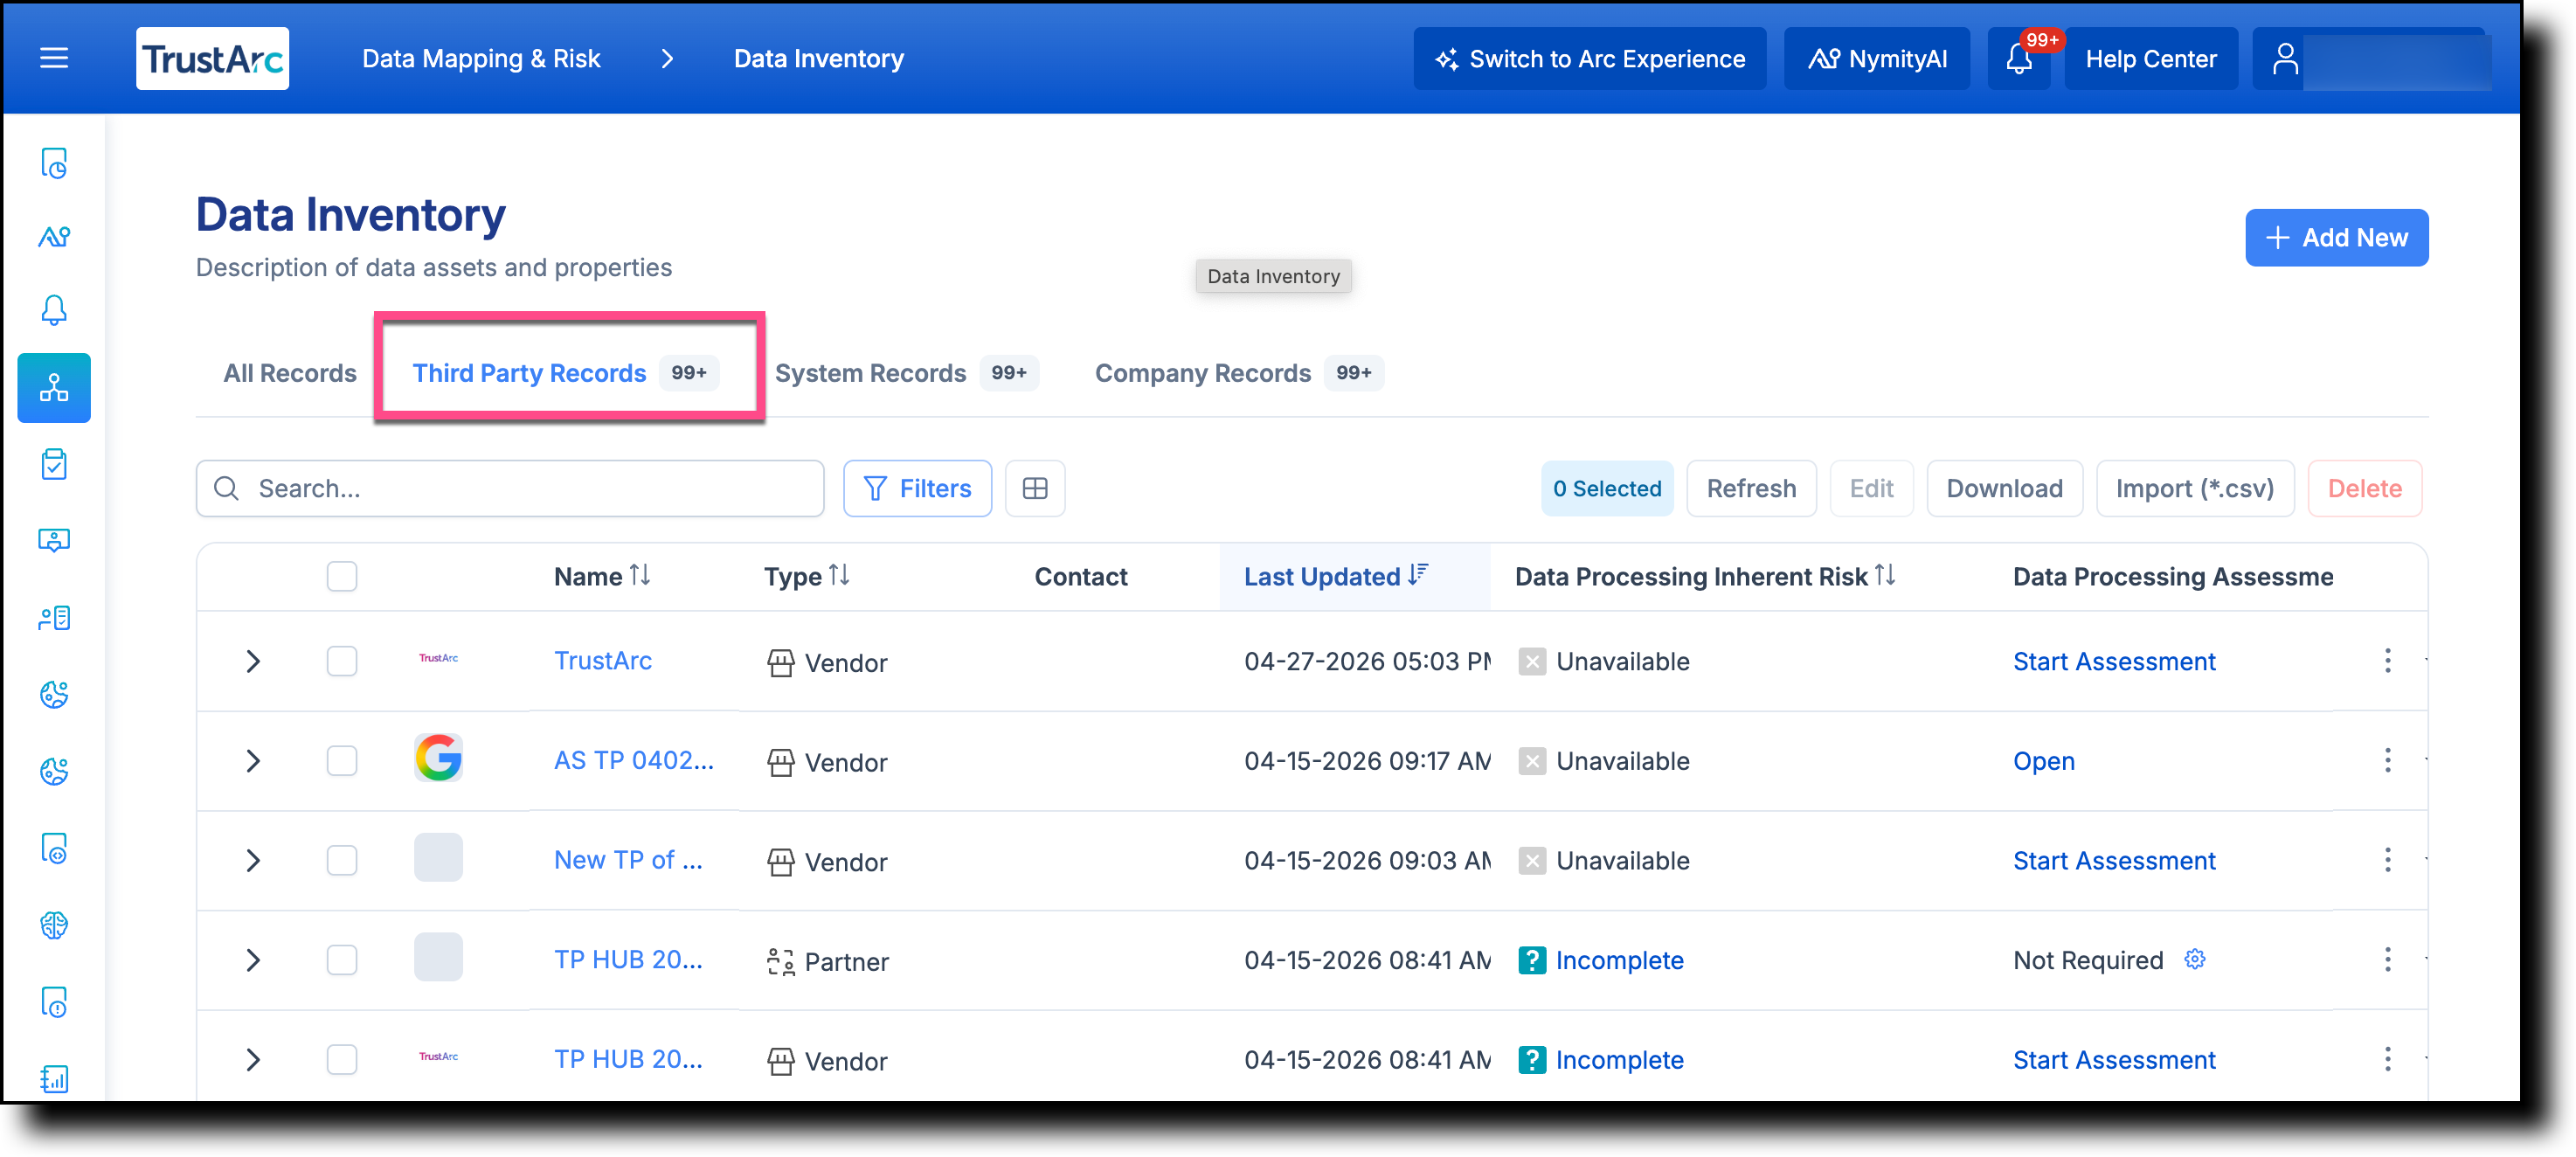Expand the Partner TP HUB row
Viewport: 2576px width, 1157px height.
pyautogui.click(x=253, y=960)
